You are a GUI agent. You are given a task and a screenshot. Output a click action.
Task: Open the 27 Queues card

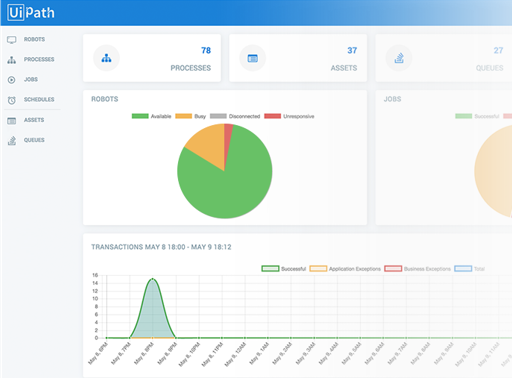pos(444,58)
